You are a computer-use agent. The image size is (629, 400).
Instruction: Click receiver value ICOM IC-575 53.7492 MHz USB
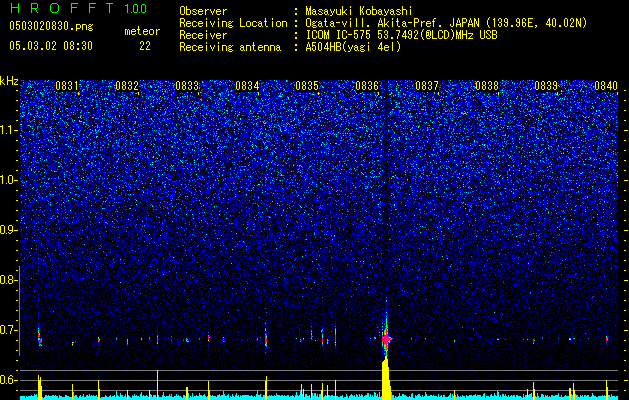(401, 35)
